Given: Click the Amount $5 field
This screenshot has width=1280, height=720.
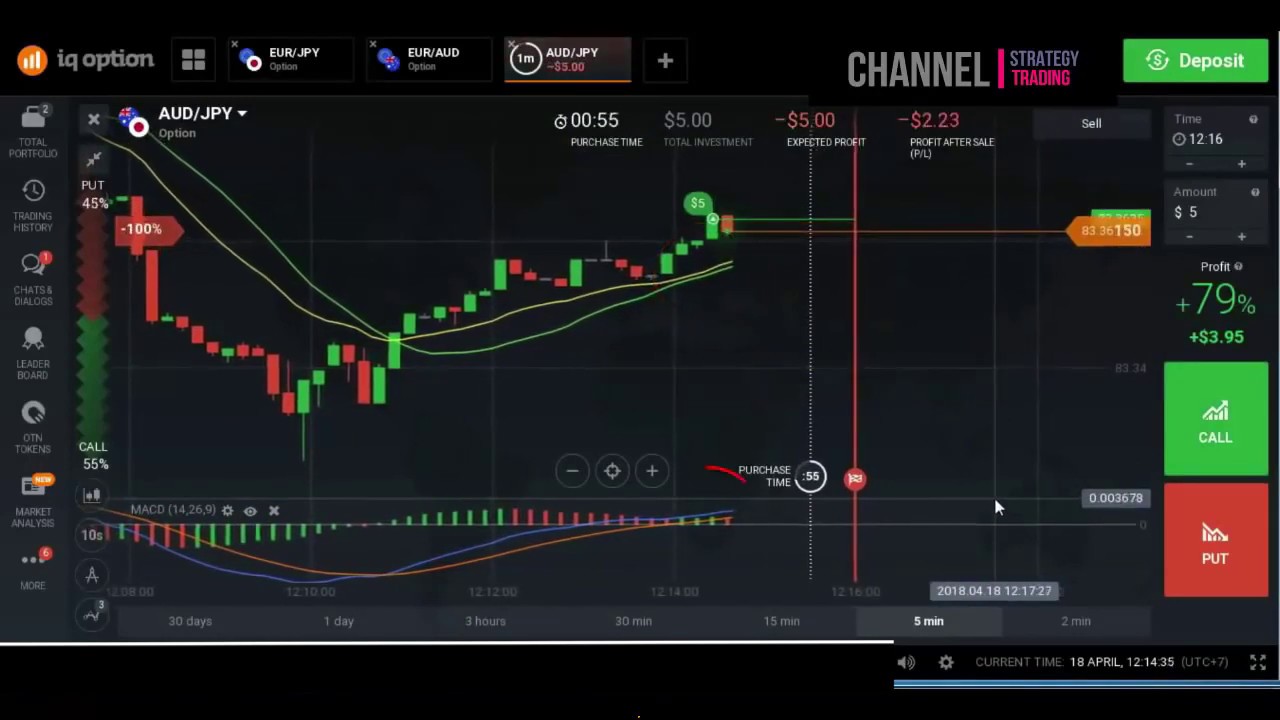Looking at the screenshot, I should point(1215,212).
